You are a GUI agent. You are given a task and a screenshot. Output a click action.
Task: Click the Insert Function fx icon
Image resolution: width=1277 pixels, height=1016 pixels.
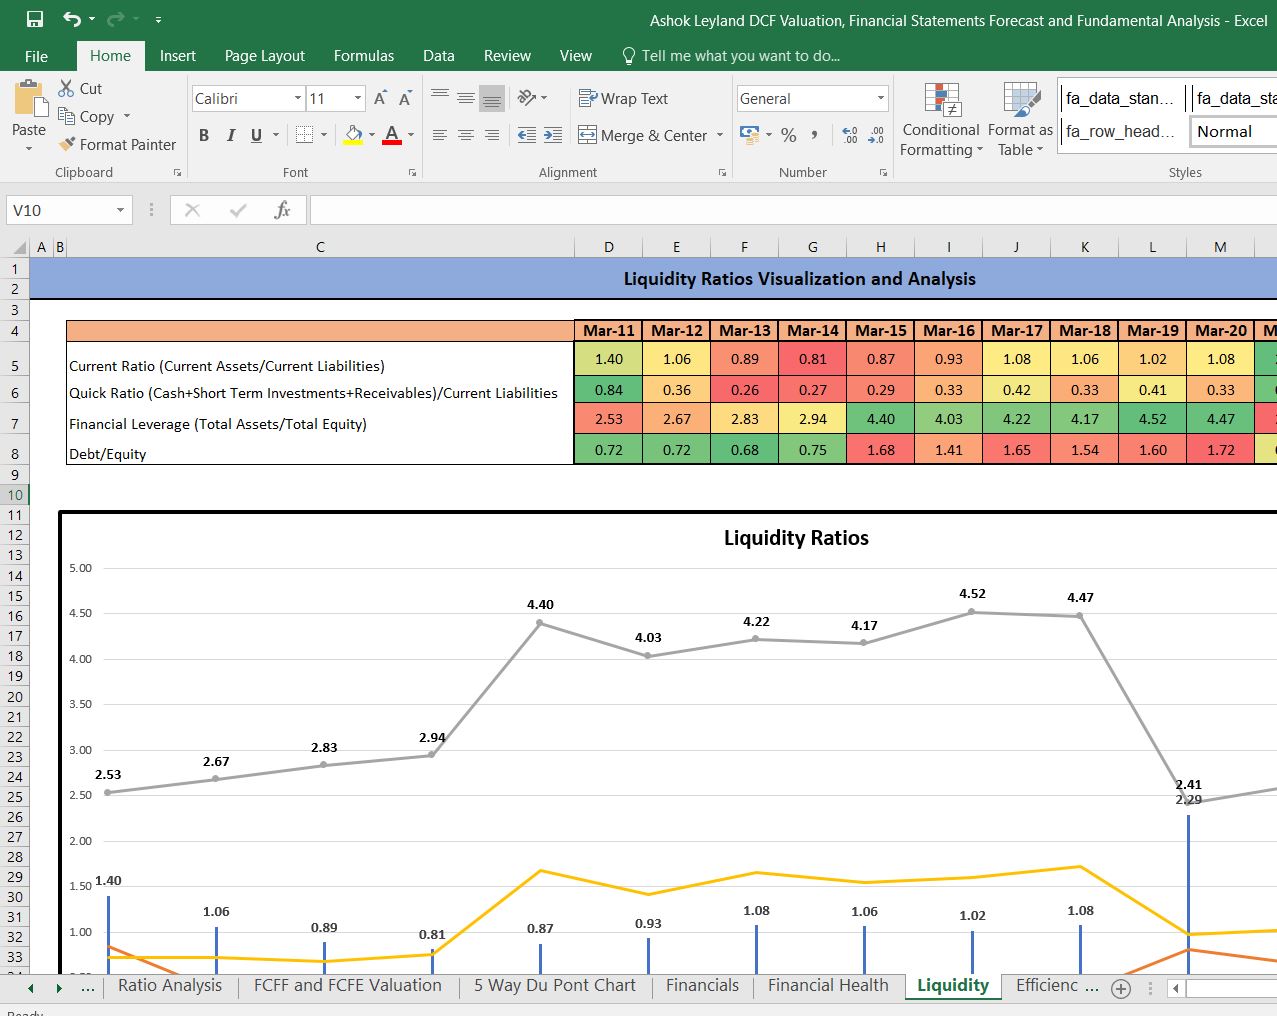click(283, 210)
